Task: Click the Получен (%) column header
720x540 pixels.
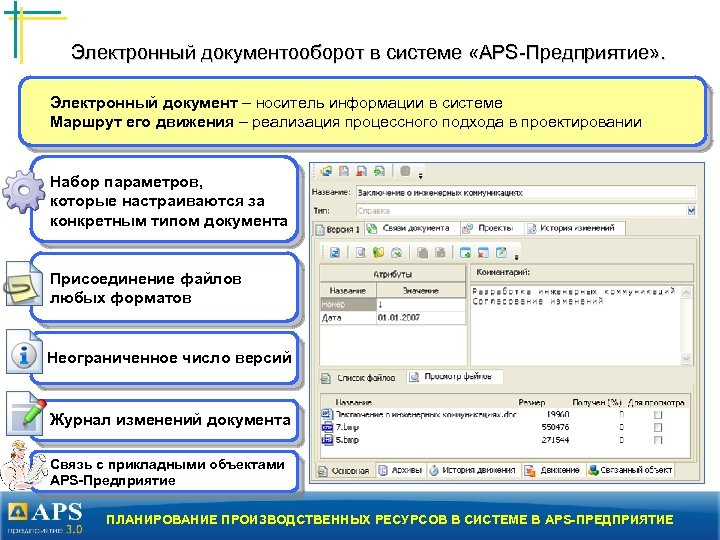Action: [x=596, y=403]
